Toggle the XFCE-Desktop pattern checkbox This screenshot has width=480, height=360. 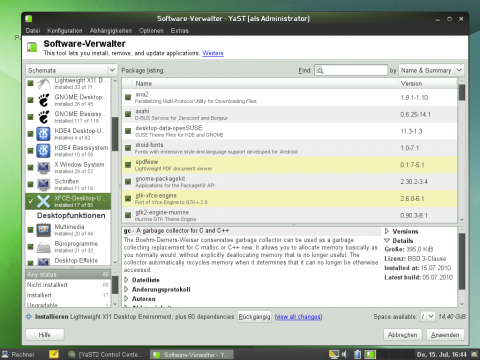pos(31,201)
